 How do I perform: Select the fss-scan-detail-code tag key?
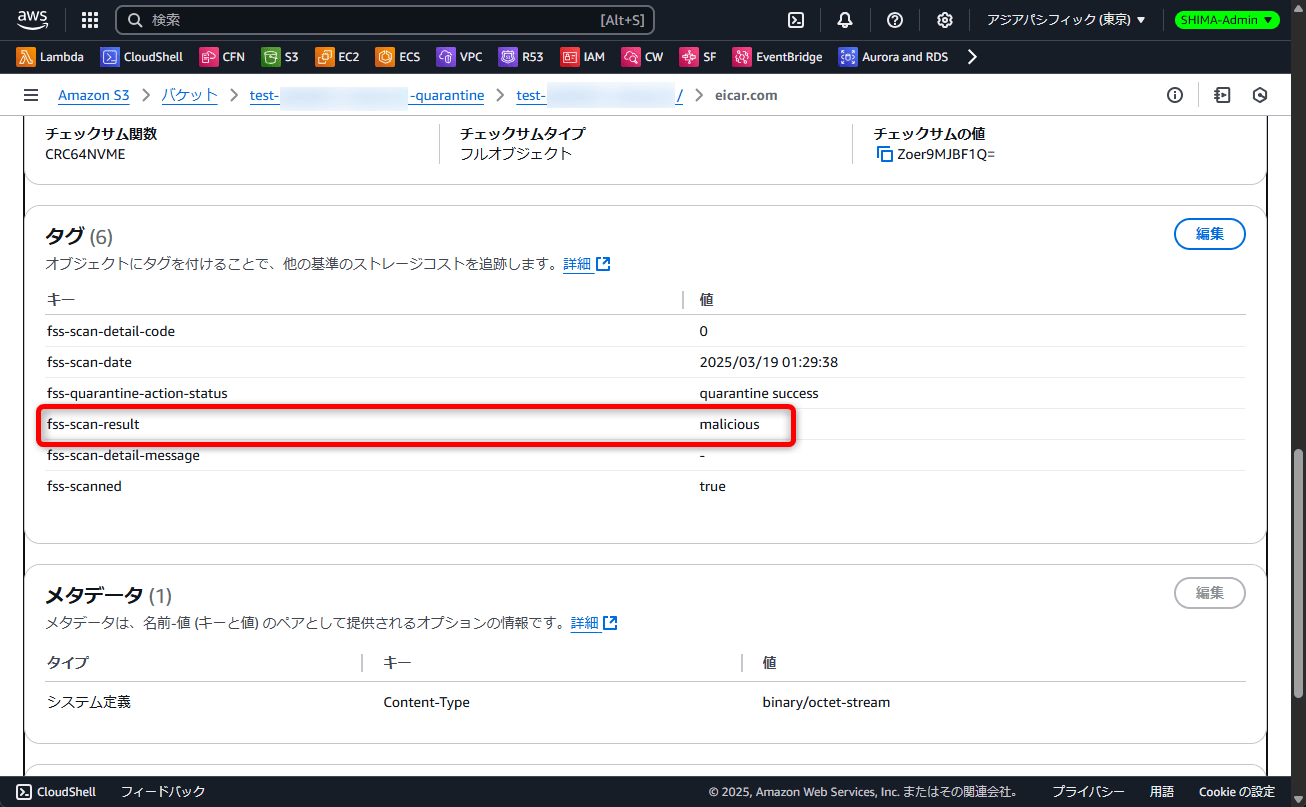[111, 331]
